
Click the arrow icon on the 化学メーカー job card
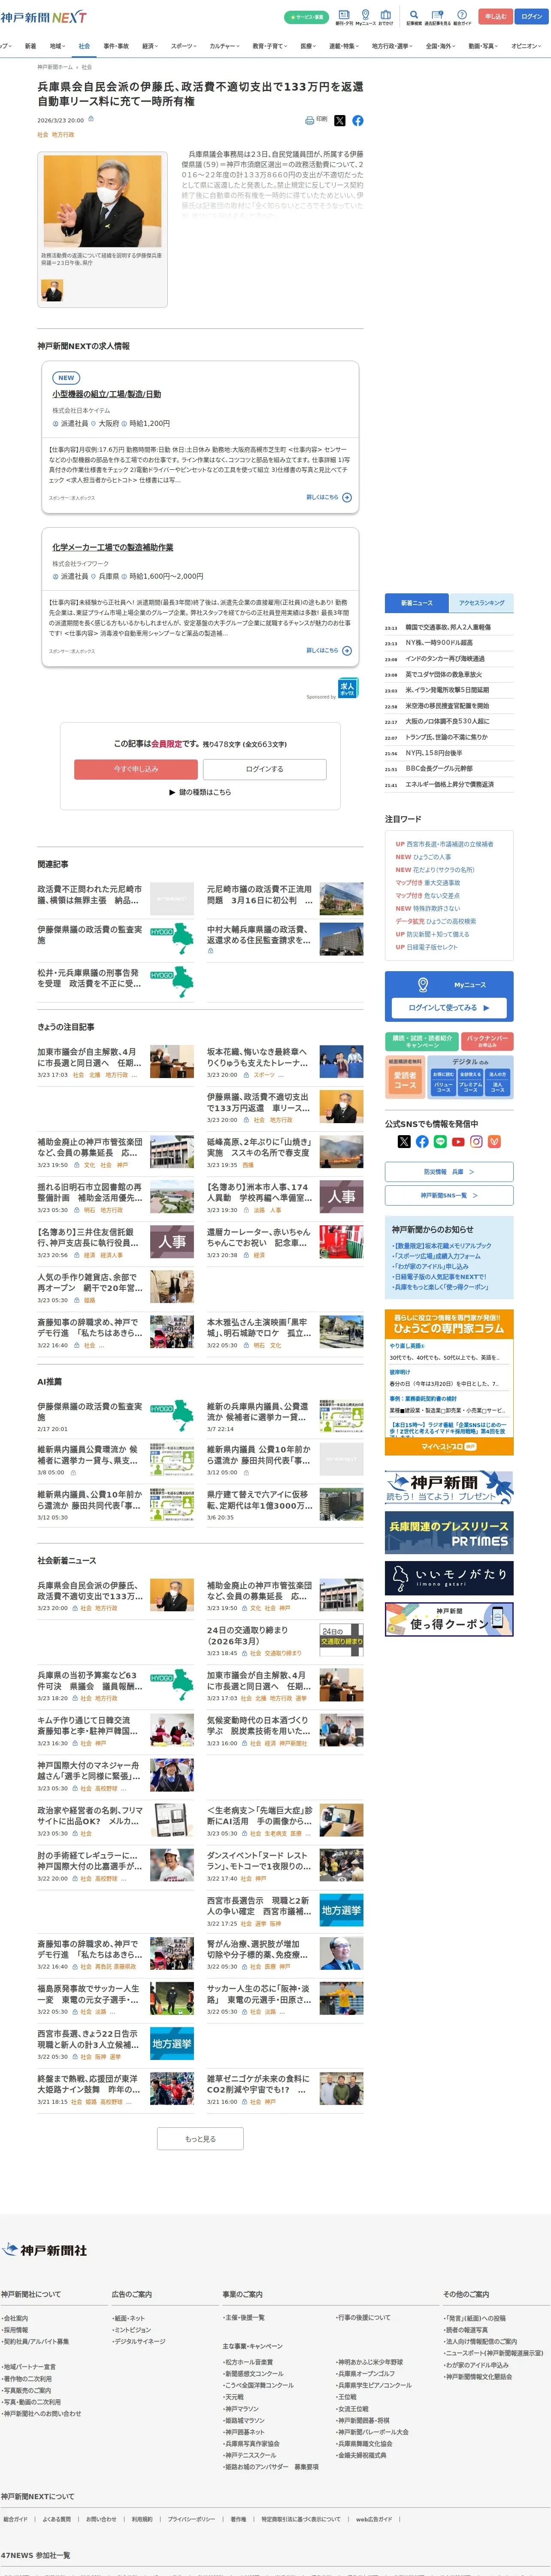click(347, 650)
